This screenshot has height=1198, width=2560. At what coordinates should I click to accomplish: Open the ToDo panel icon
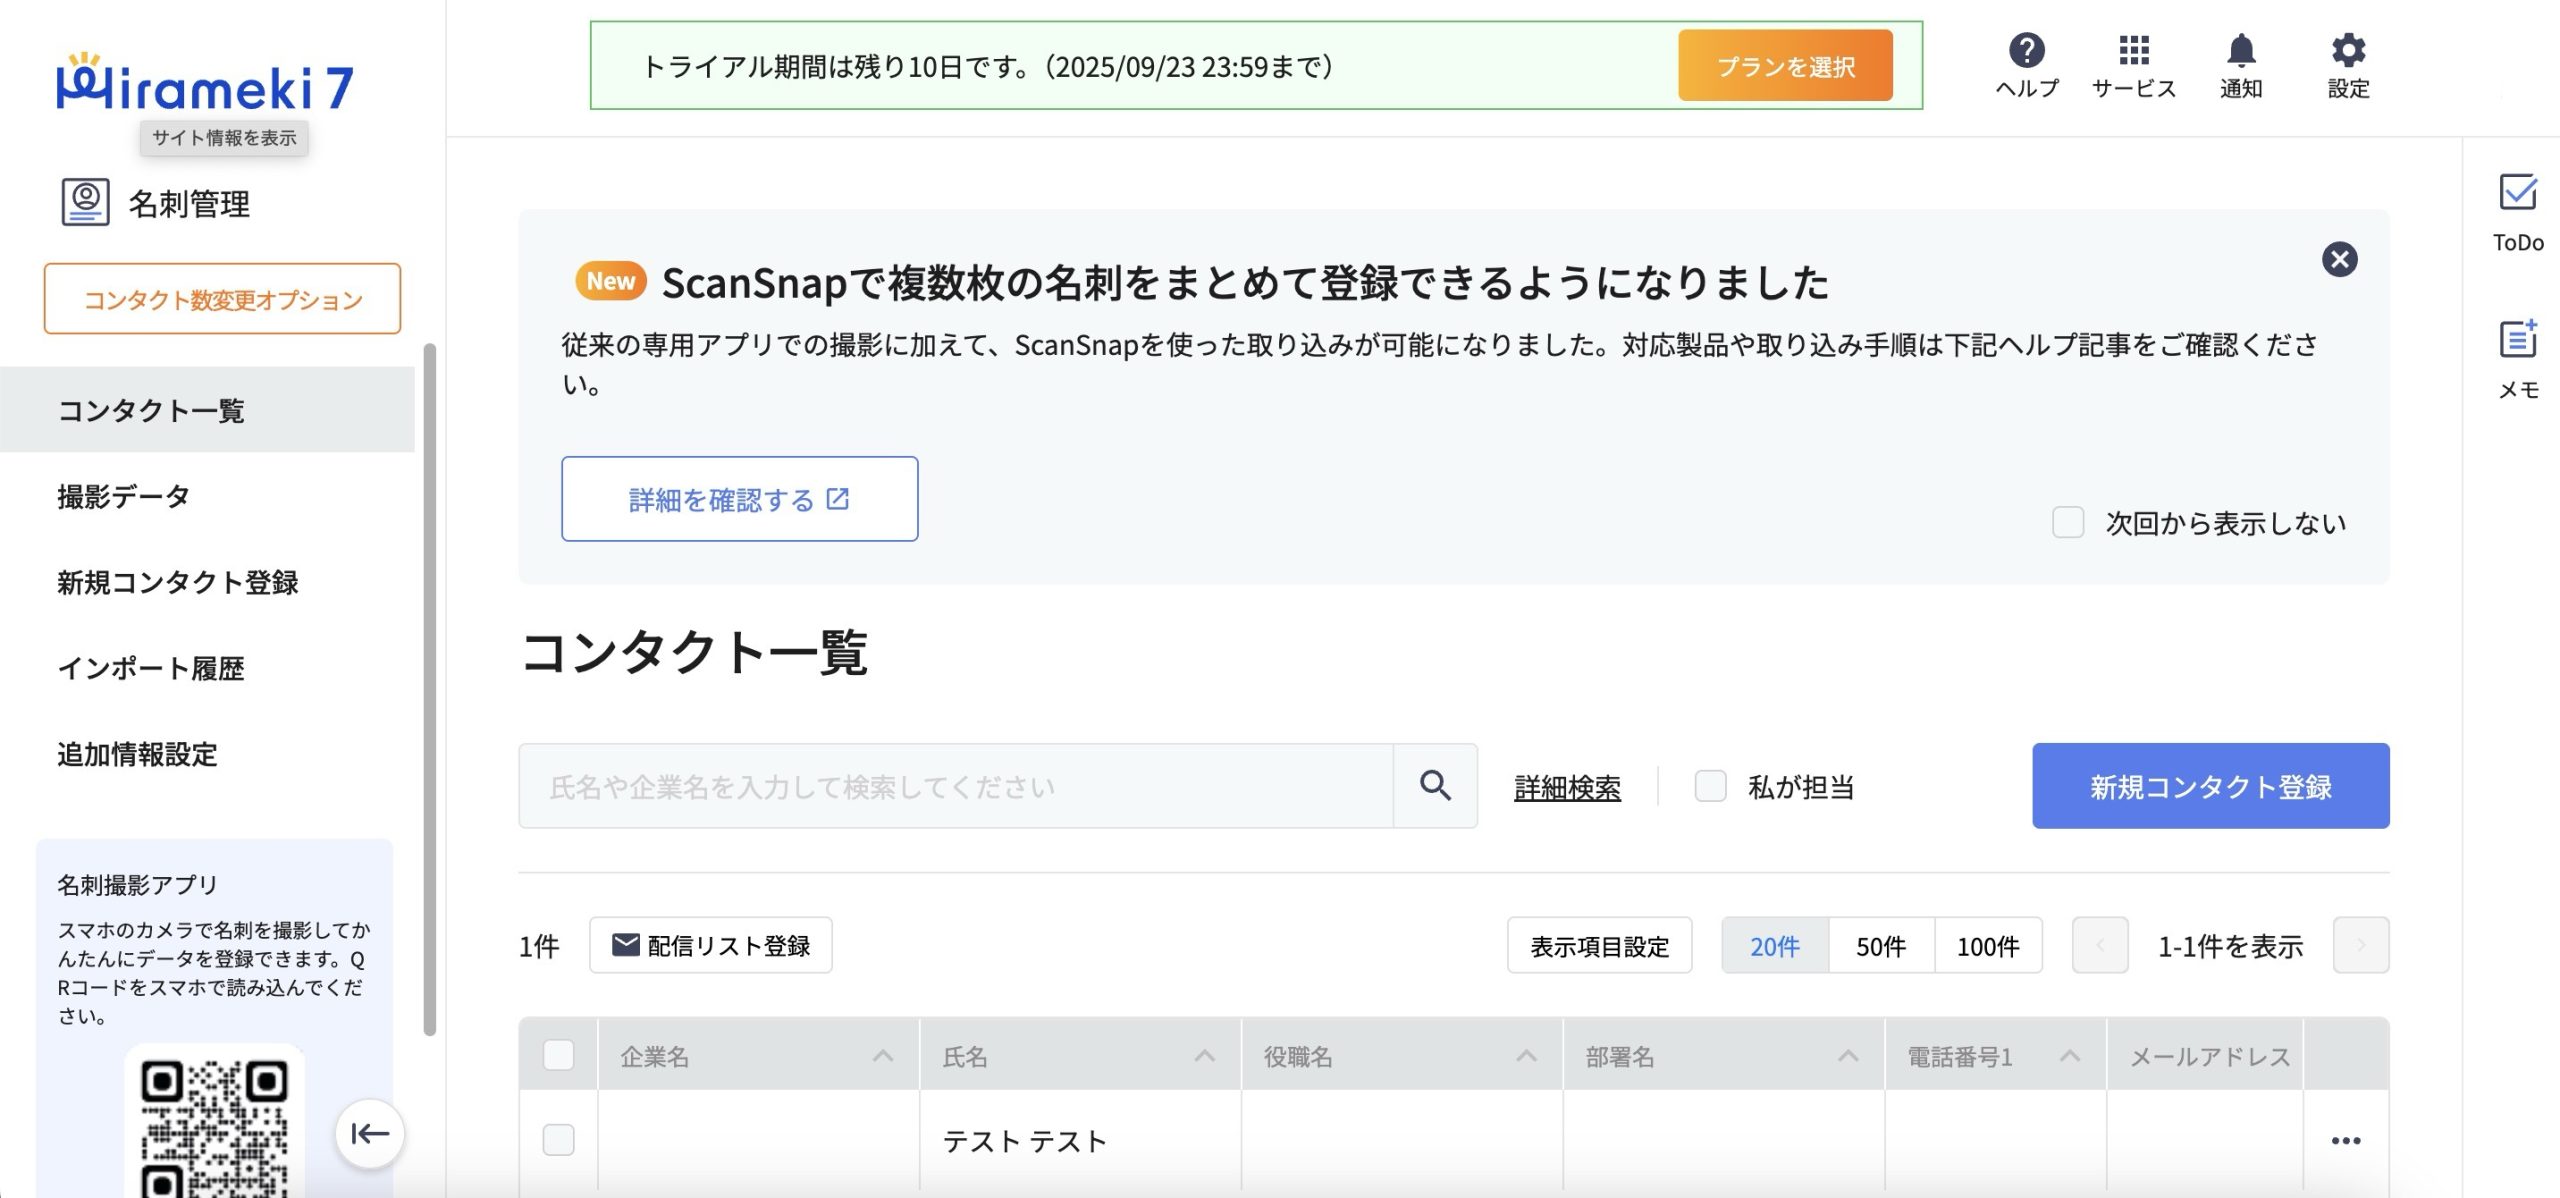[2517, 193]
